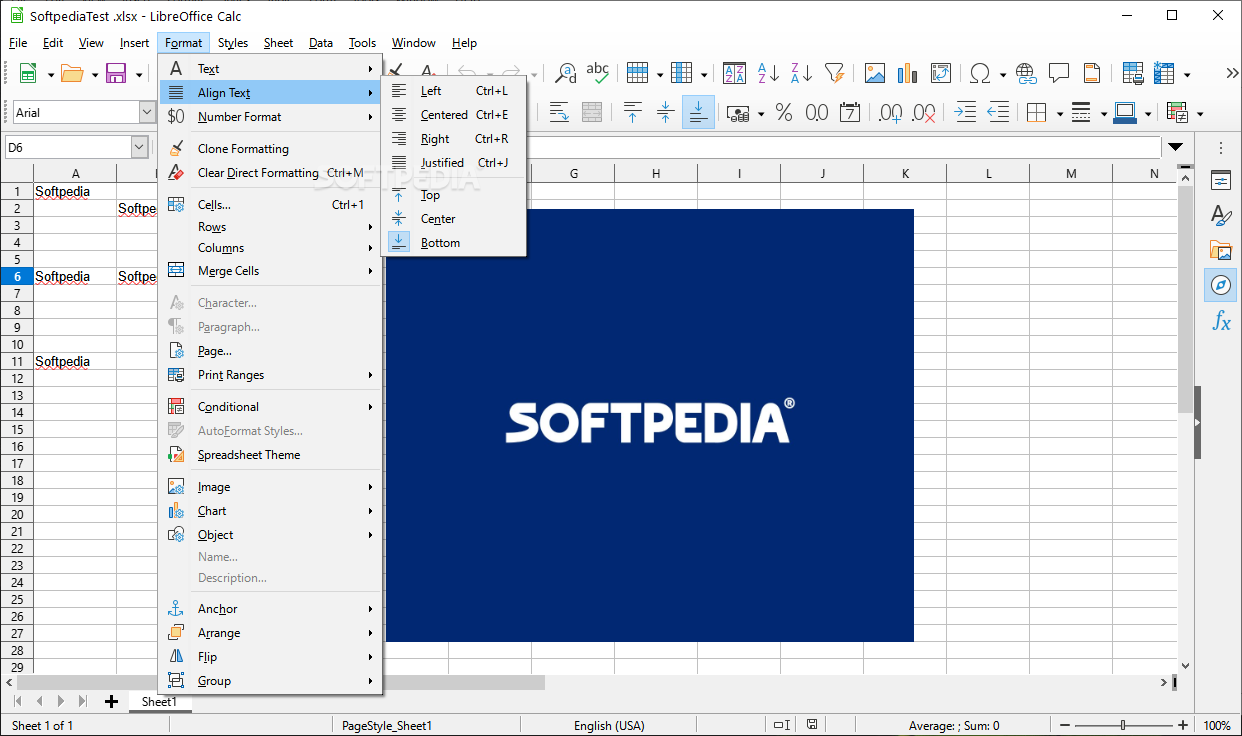
Task: Run the spelling check (abc) icon
Action: tap(598, 73)
